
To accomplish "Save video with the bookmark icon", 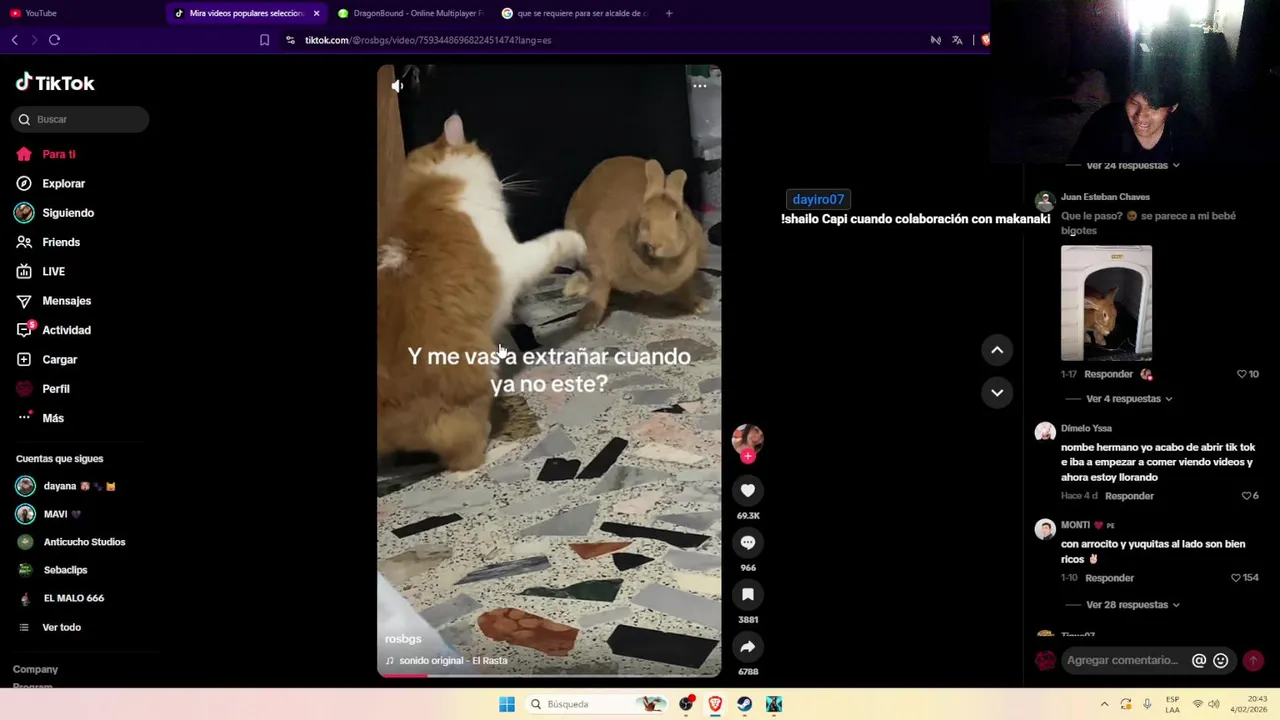I will pos(748,594).
